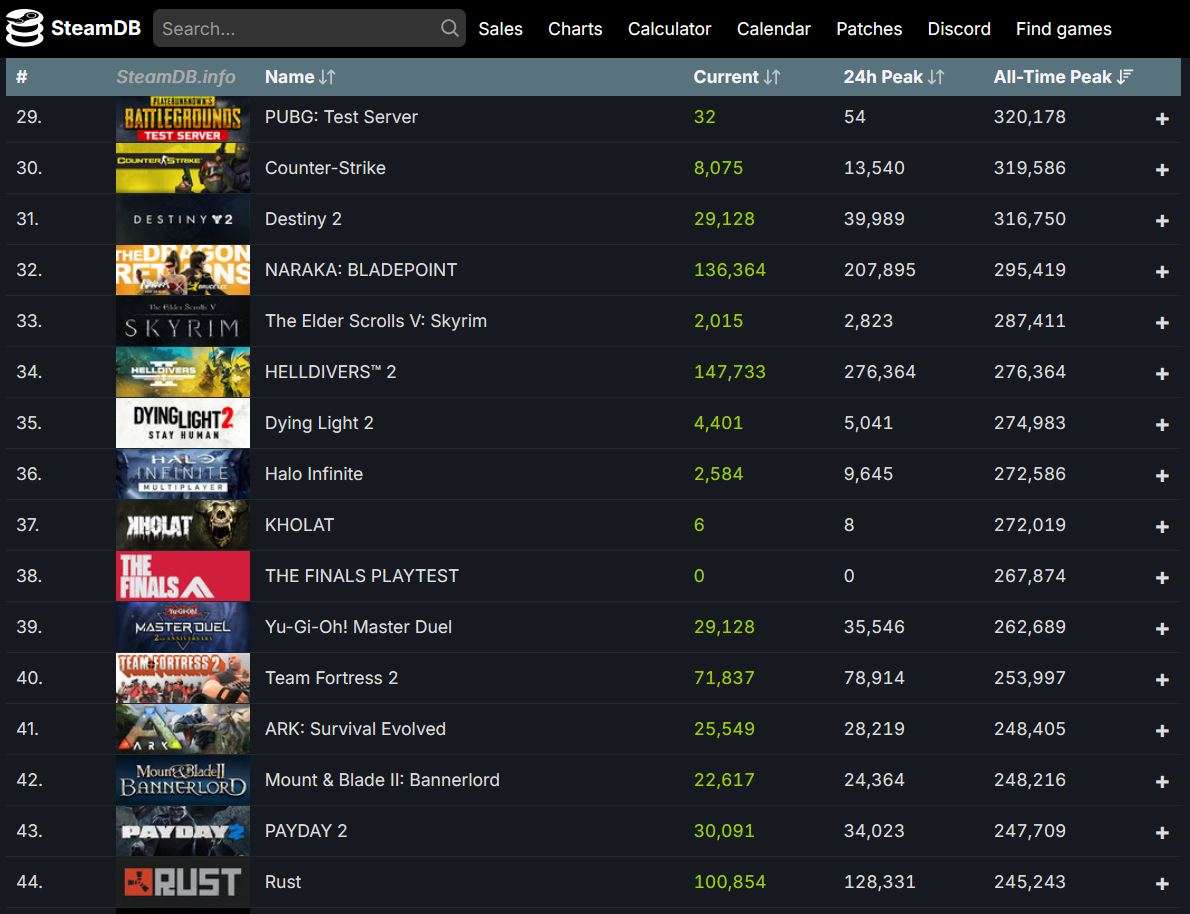Click the search magnifier icon
Image resolution: width=1190 pixels, height=914 pixels.
pyautogui.click(x=449, y=28)
